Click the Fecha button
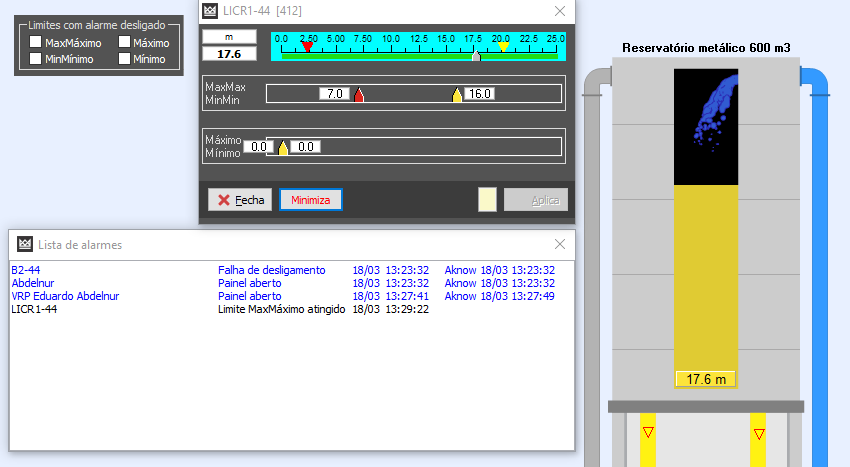The image size is (850, 467). 240,200
